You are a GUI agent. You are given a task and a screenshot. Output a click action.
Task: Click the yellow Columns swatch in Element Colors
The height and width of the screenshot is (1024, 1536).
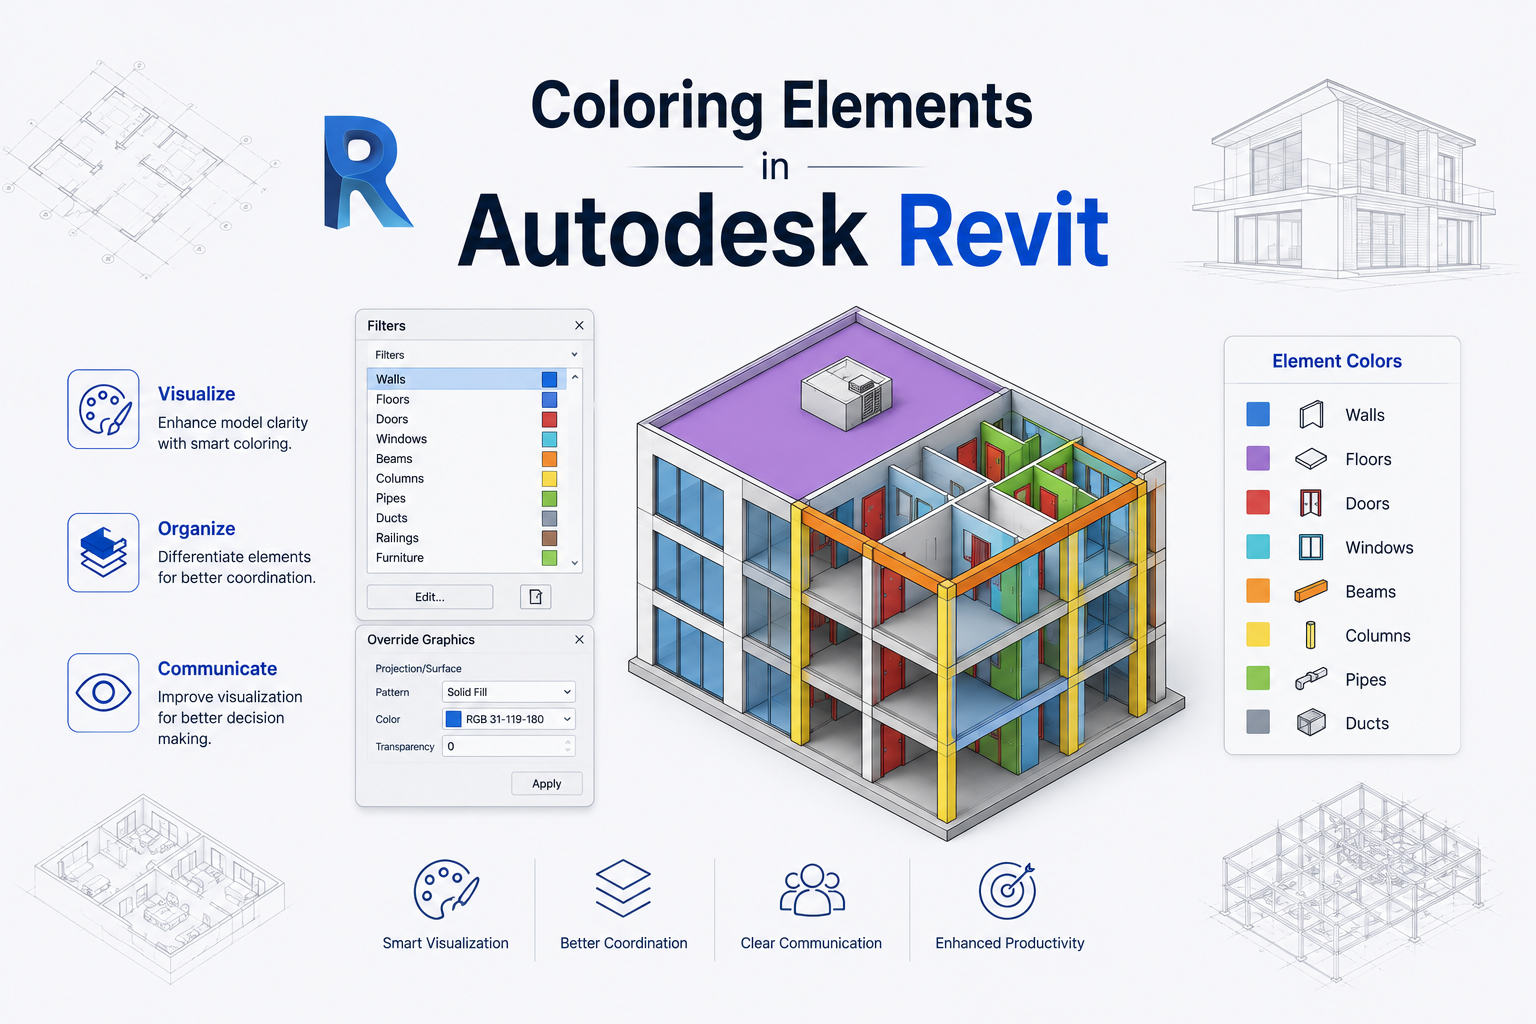click(x=1258, y=635)
